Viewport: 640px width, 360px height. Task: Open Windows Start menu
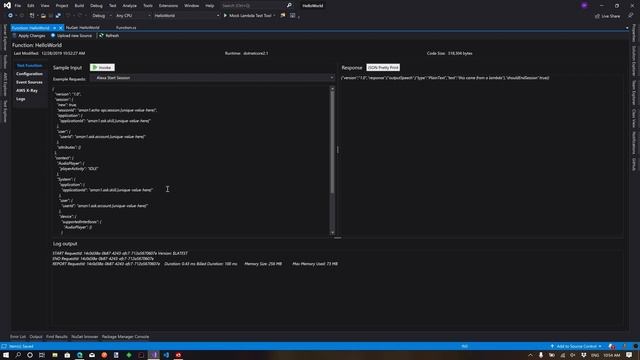point(6,355)
